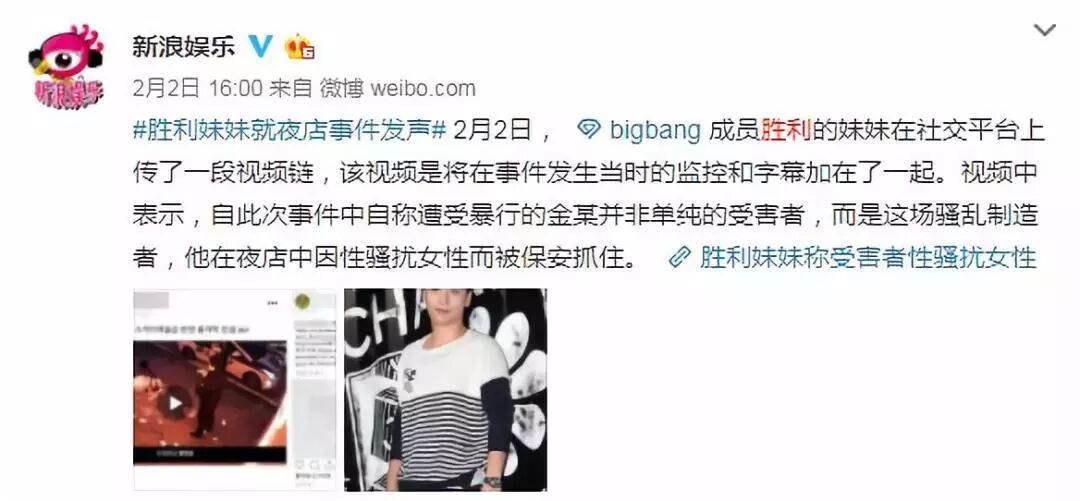Image resolution: width=1080 pixels, height=501 pixels.
Task: Click the crown membership level badge
Action: coord(300,46)
